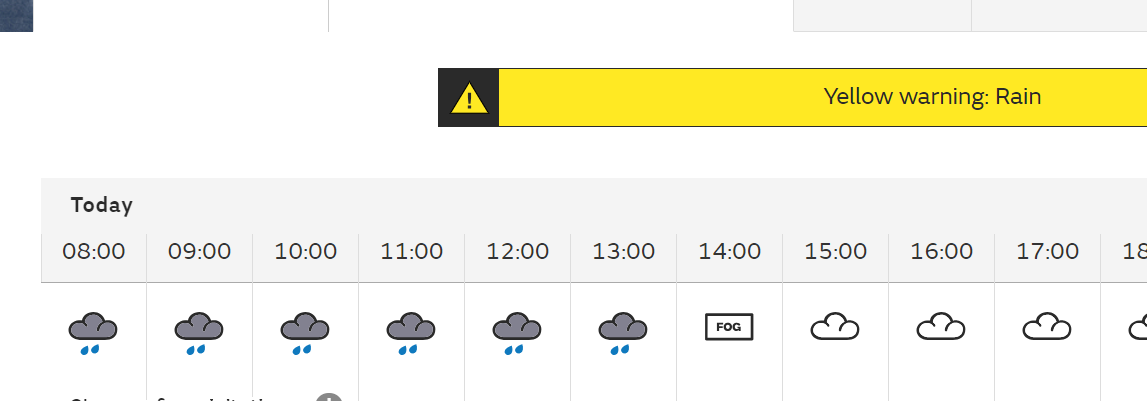The width and height of the screenshot is (1147, 401).
Task: Open the Yellow warning: Rain banner
Action: click(792, 97)
